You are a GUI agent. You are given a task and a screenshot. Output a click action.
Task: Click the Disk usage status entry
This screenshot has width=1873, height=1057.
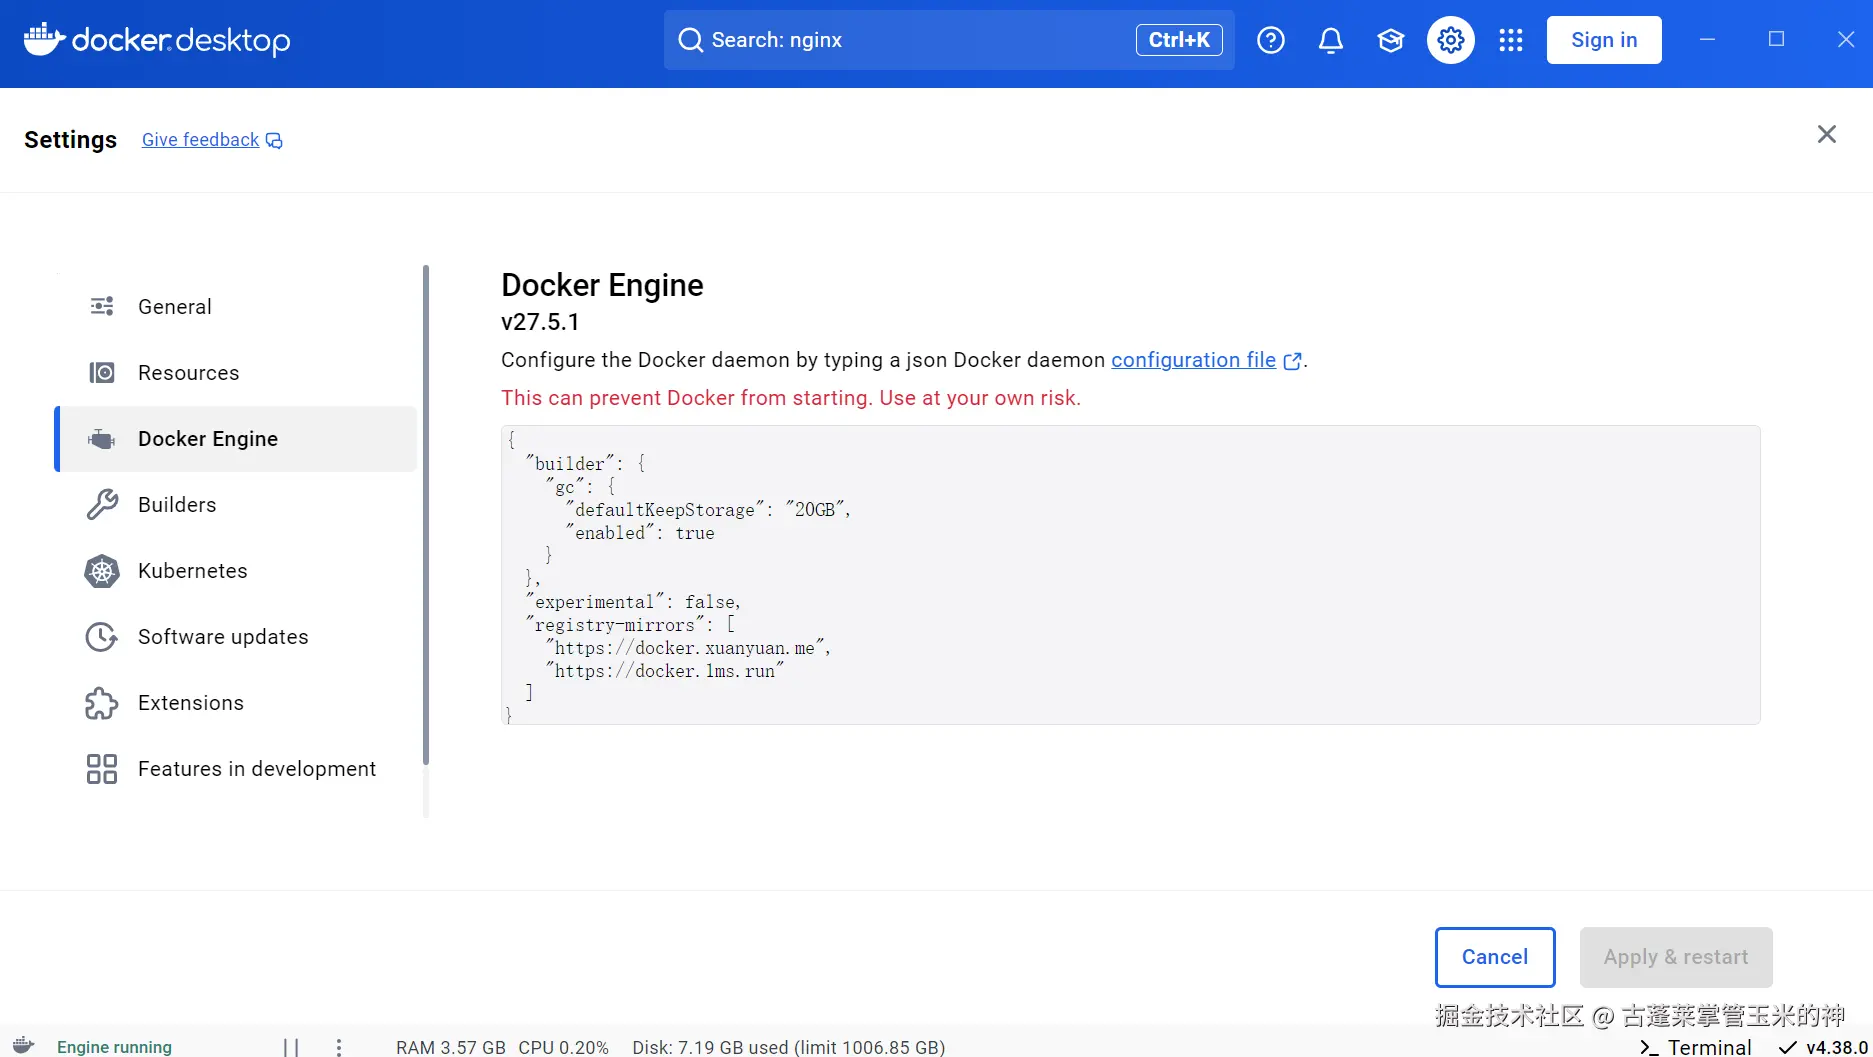pos(788,1047)
